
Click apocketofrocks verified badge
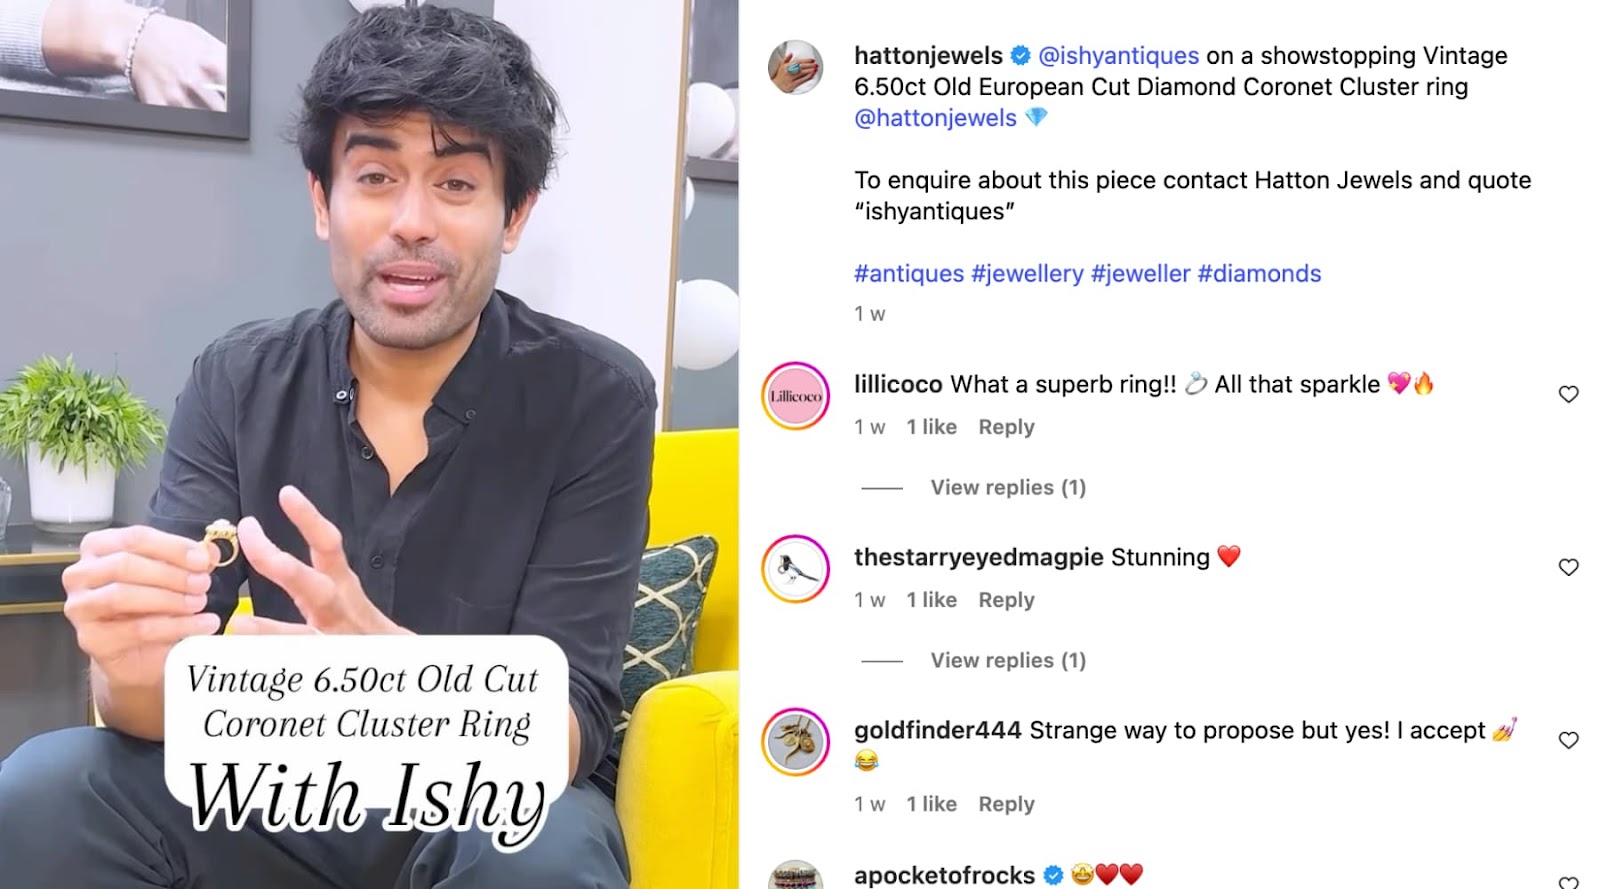coord(1053,875)
